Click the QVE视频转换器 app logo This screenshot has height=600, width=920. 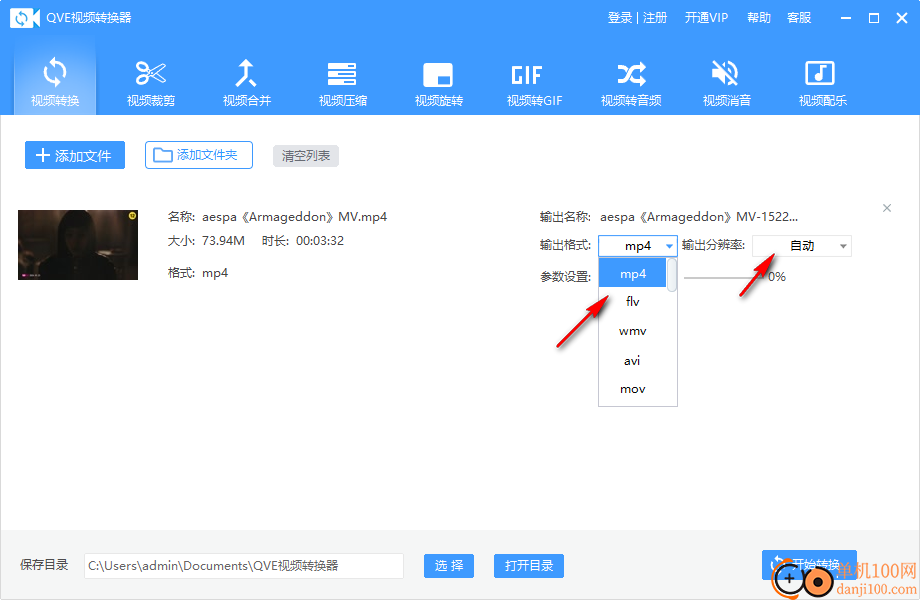(x=25, y=18)
